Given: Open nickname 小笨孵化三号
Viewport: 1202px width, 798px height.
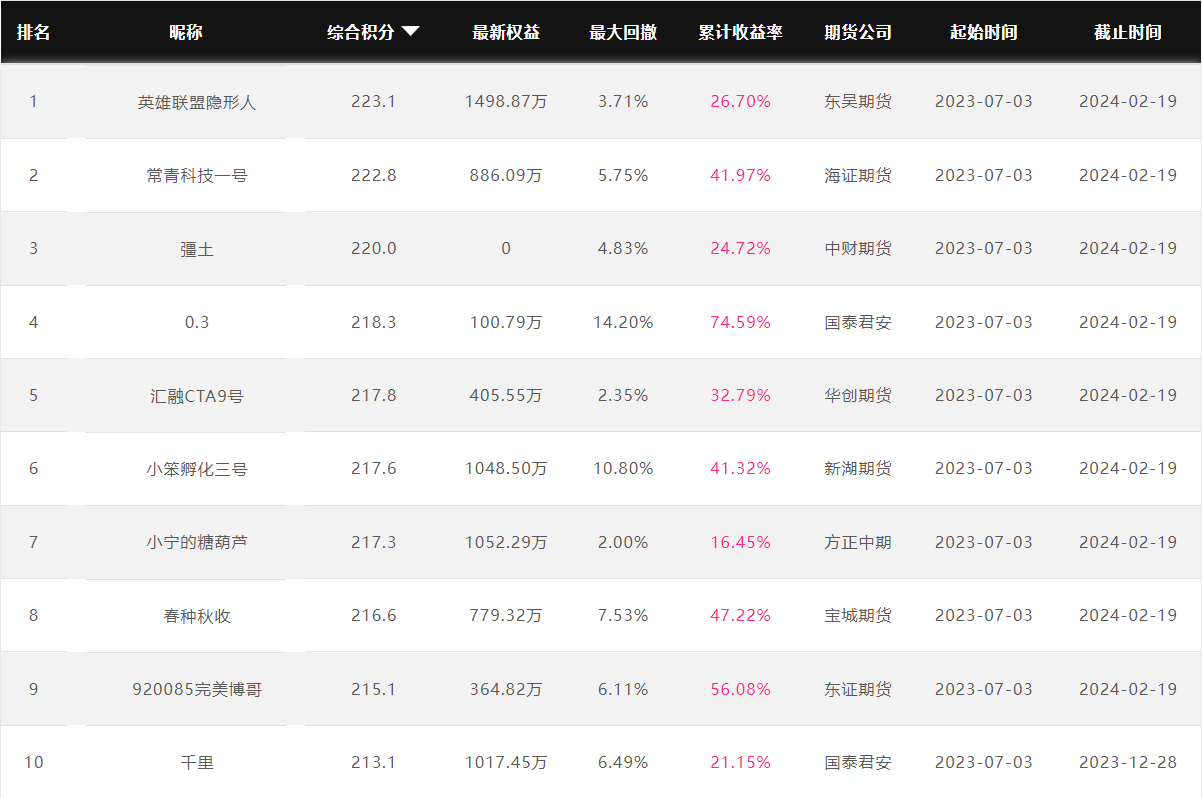Looking at the screenshot, I should pos(197,468).
